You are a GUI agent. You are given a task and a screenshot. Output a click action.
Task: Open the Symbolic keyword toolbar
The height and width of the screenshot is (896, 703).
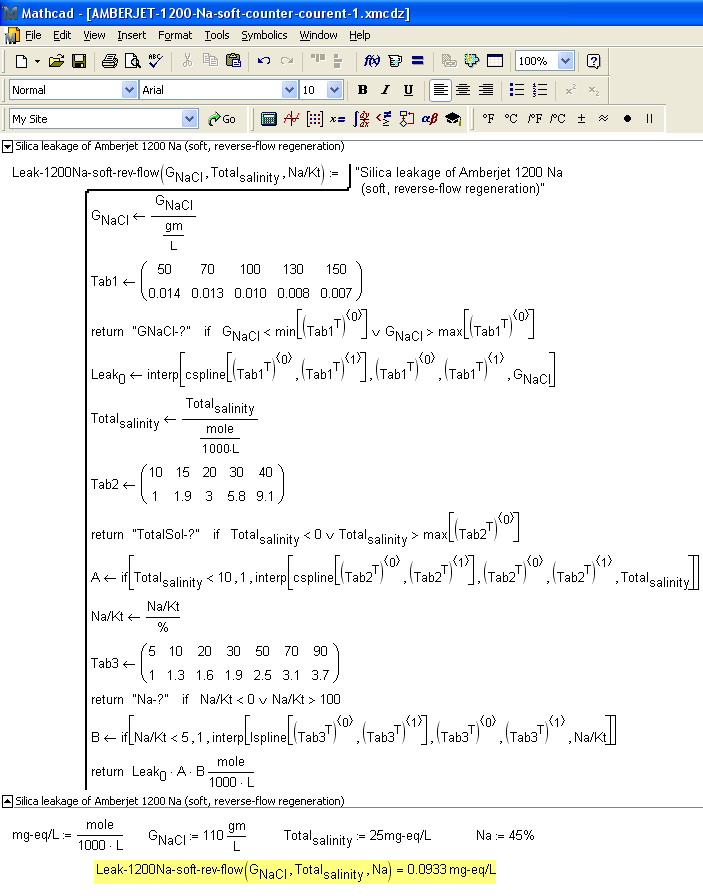coord(453,119)
